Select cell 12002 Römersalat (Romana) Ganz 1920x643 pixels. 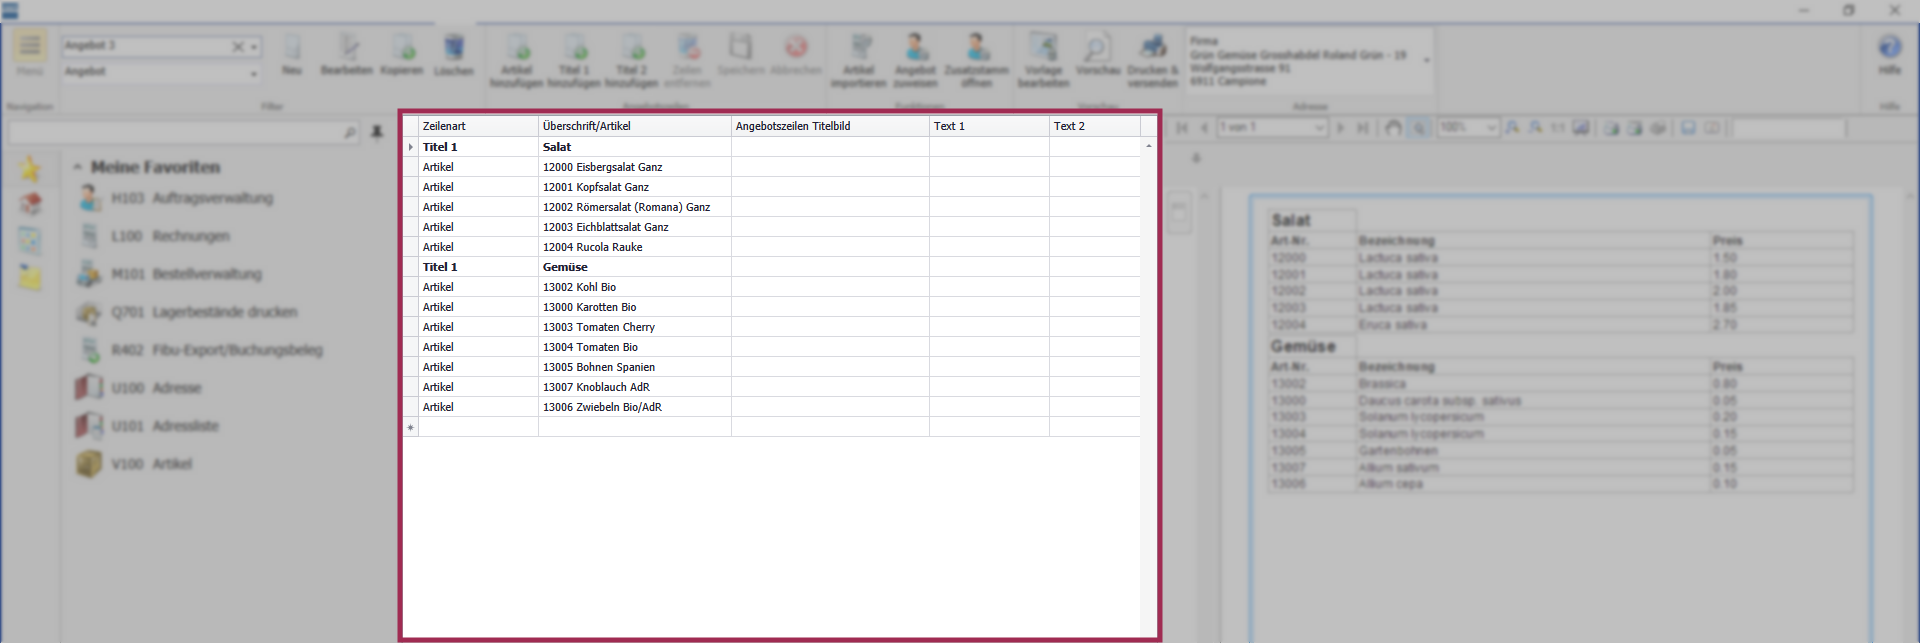pos(635,207)
